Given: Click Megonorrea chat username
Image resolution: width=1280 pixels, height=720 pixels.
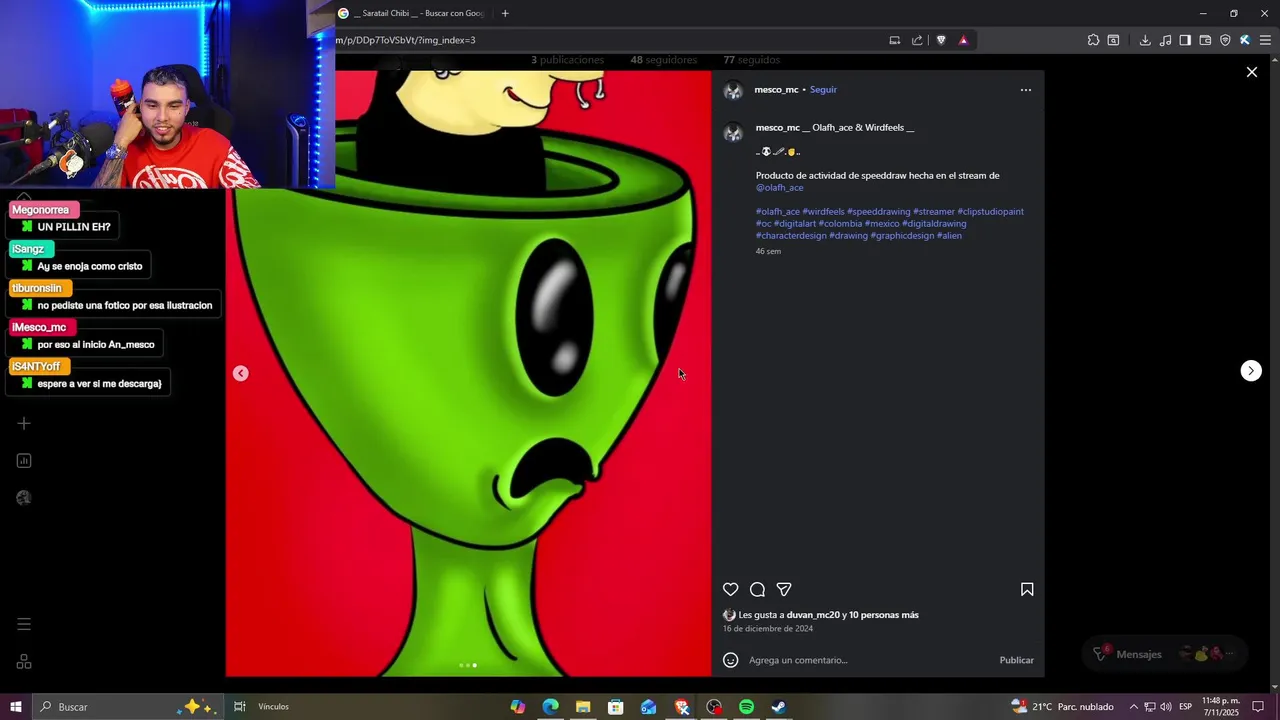Looking at the screenshot, I should pyautogui.click(x=41, y=210).
